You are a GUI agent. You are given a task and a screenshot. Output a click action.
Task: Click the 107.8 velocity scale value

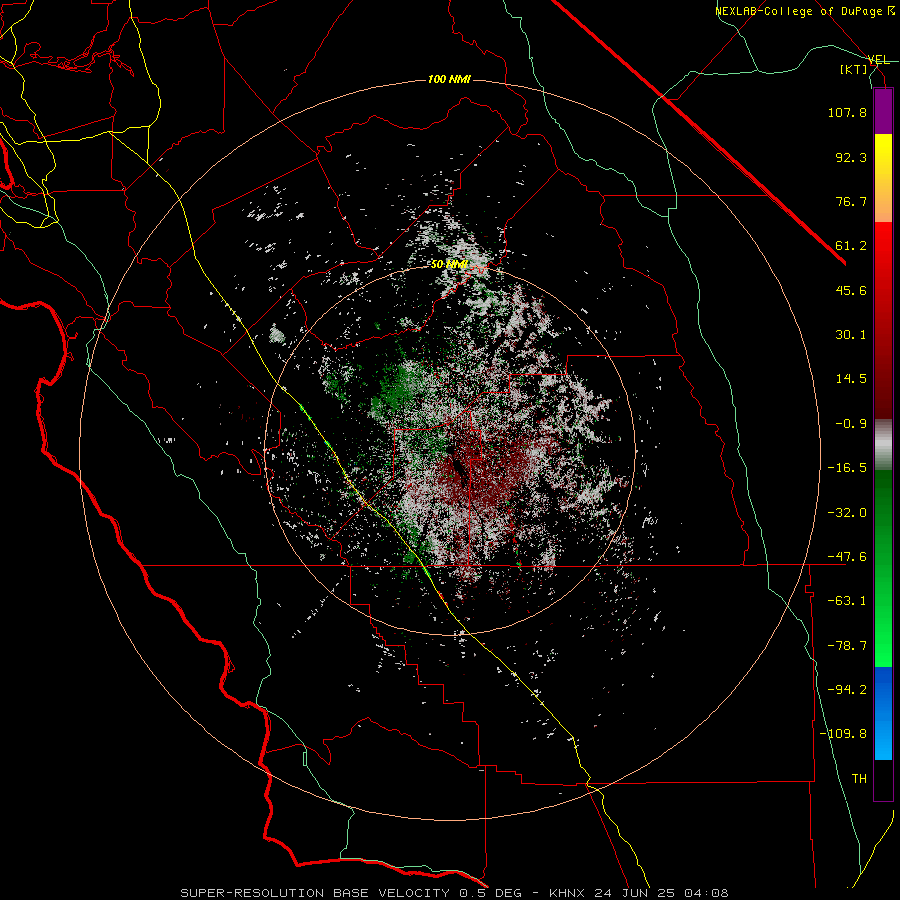pos(847,112)
